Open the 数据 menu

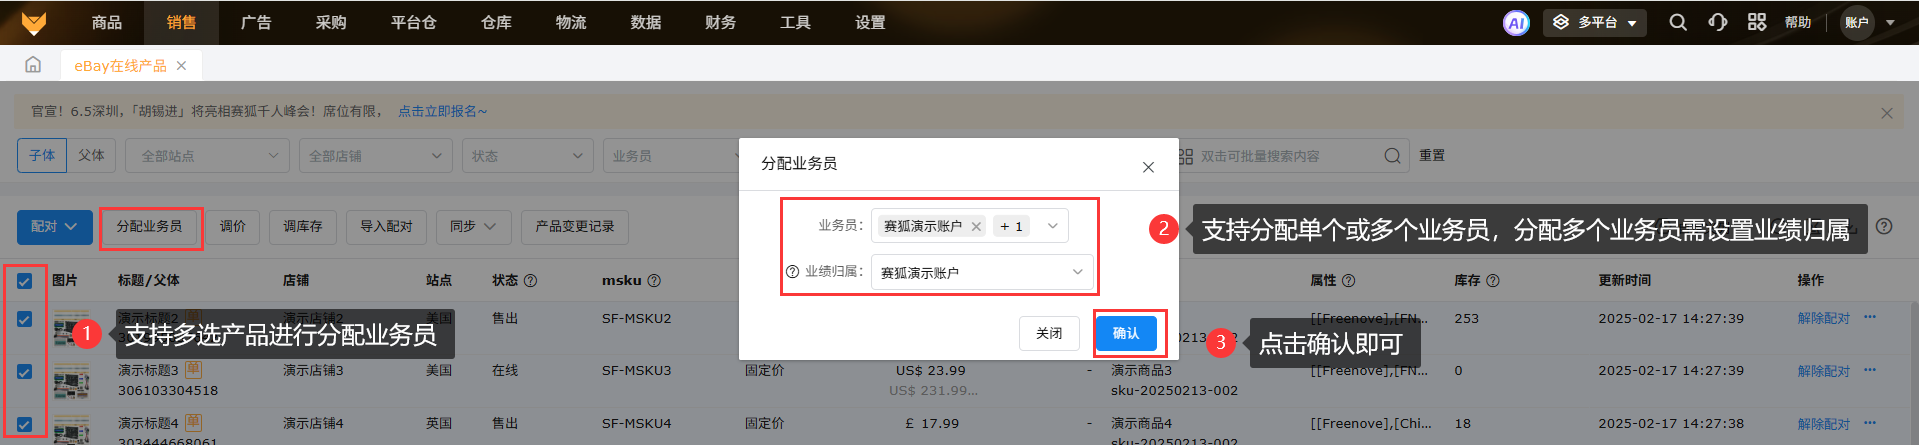[x=646, y=22]
